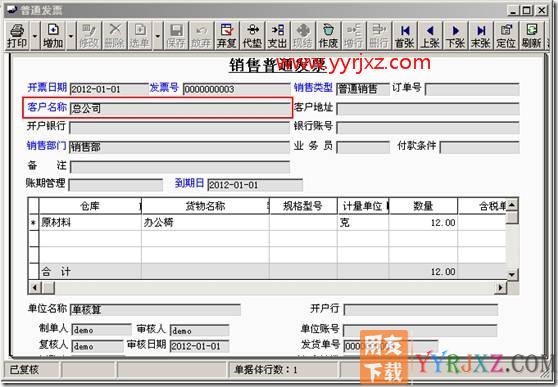The image size is (558, 387).
Task: Click the 审核日期 date field
Action: coord(199,346)
